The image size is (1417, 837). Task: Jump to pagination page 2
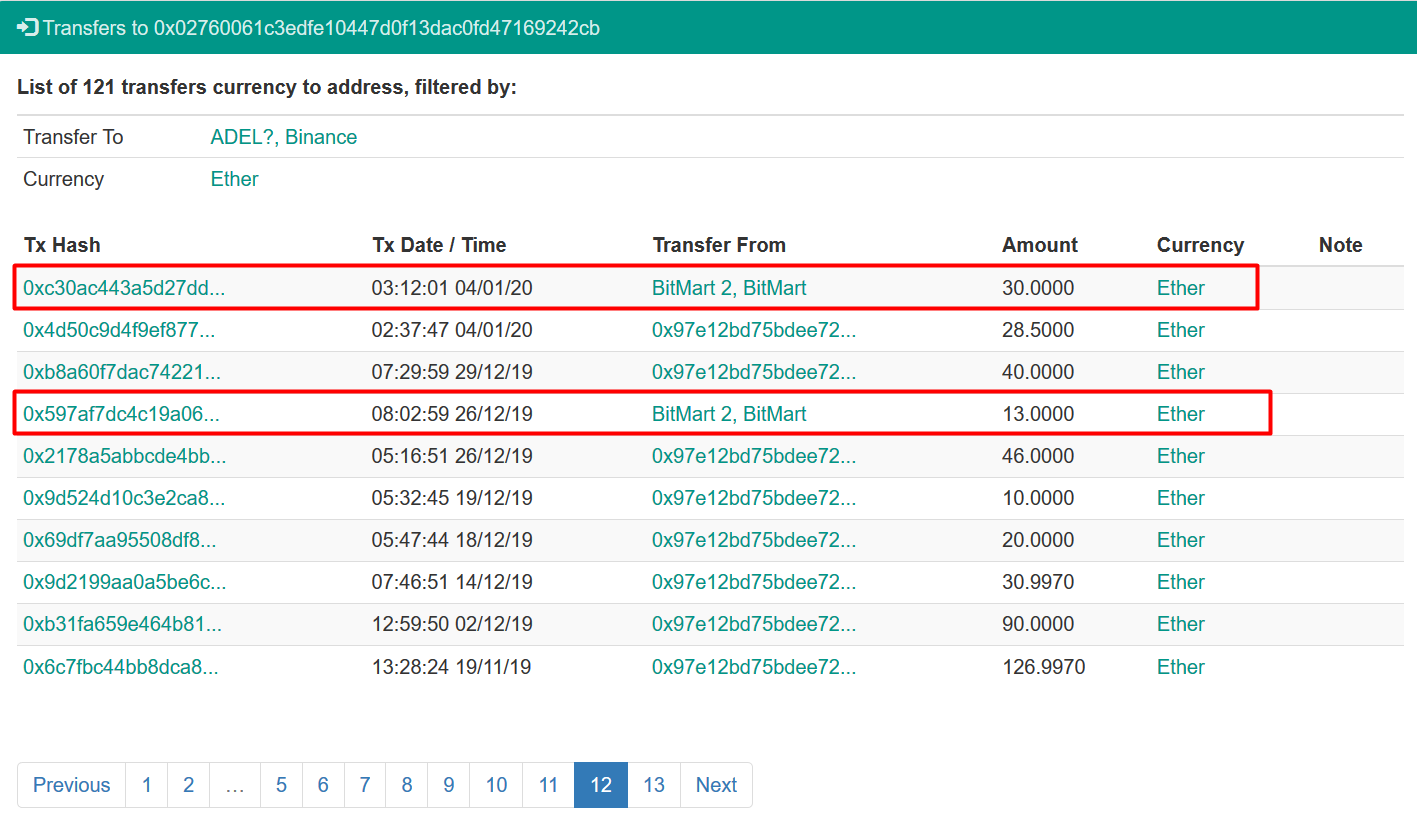pyautogui.click(x=188, y=785)
